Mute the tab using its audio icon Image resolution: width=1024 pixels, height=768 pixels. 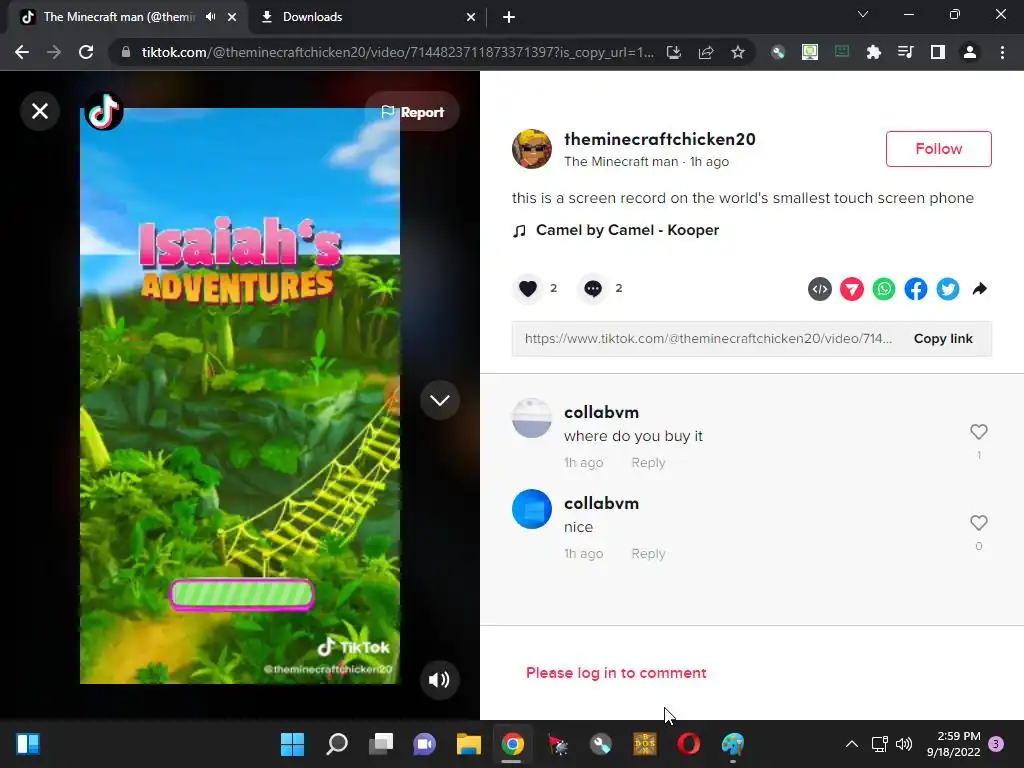point(210,17)
